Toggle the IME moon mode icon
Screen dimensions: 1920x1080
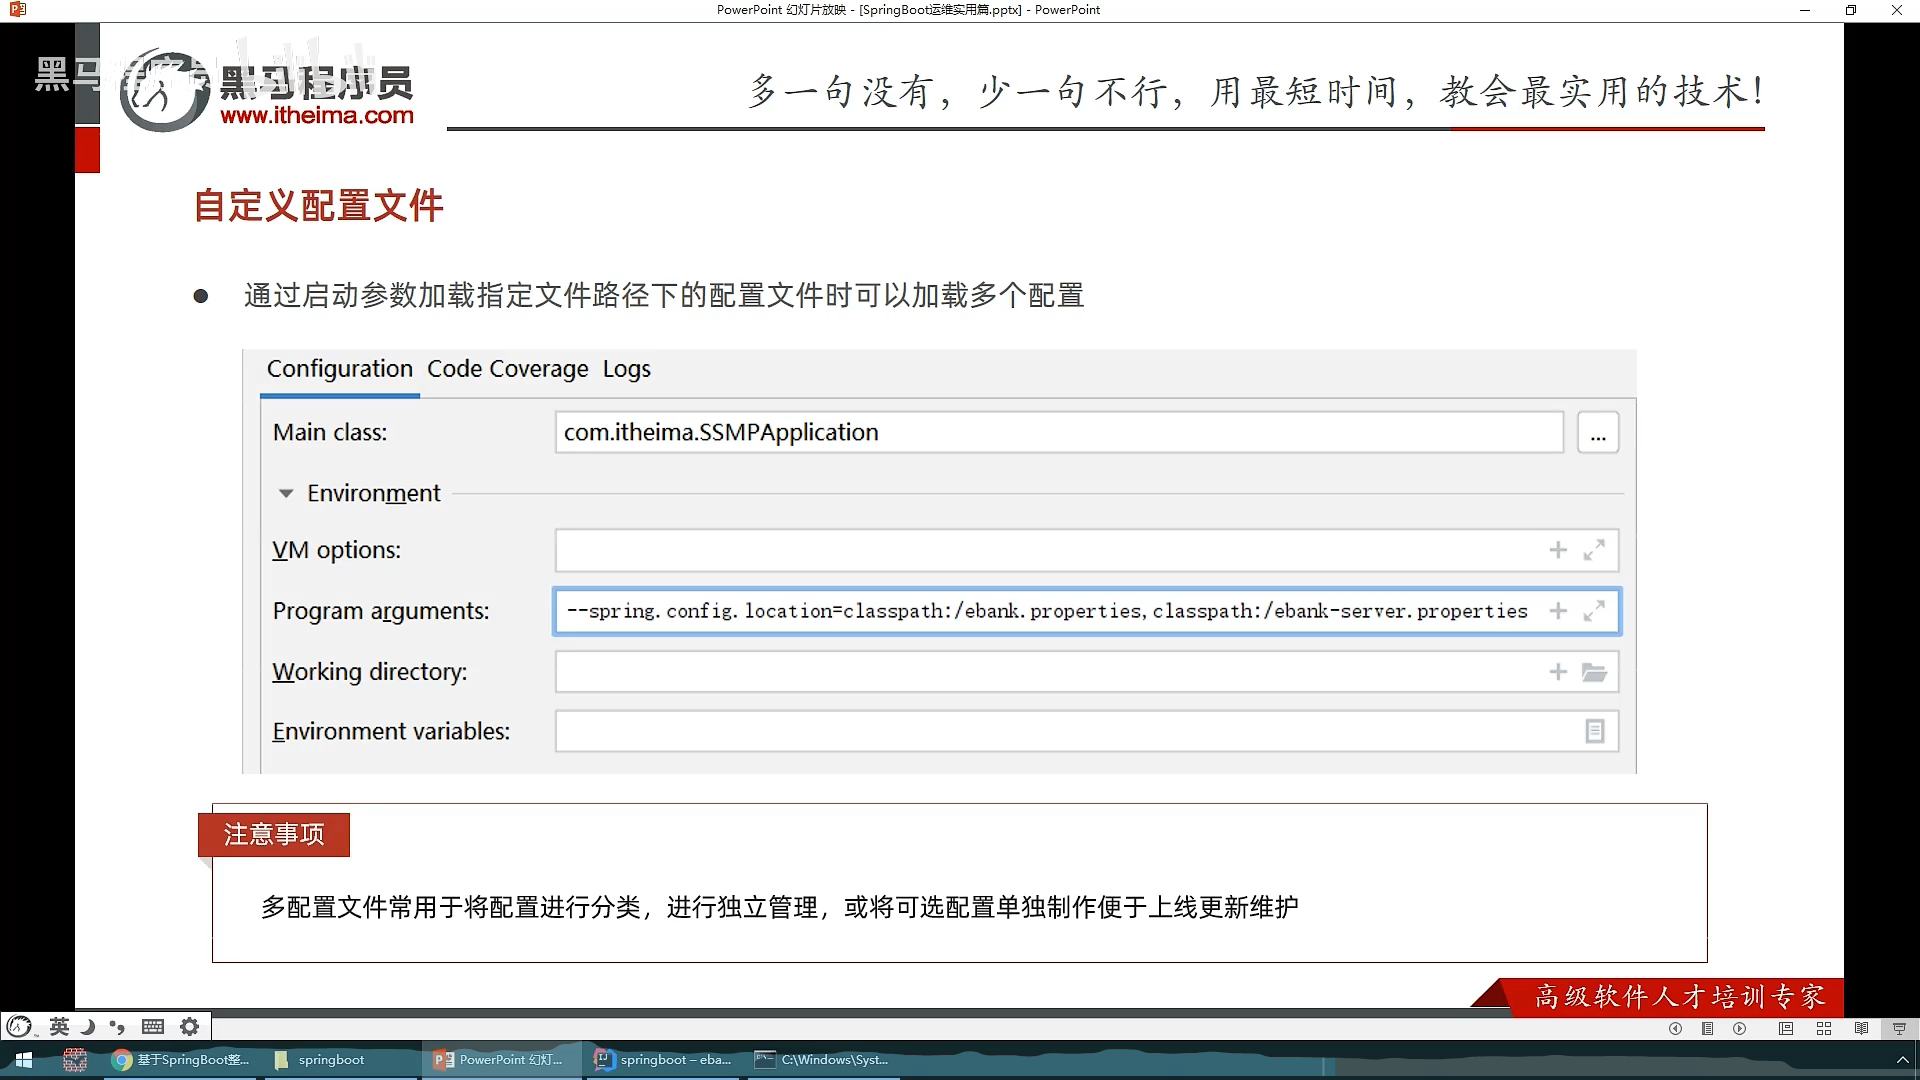click(x=88, y=1026)
